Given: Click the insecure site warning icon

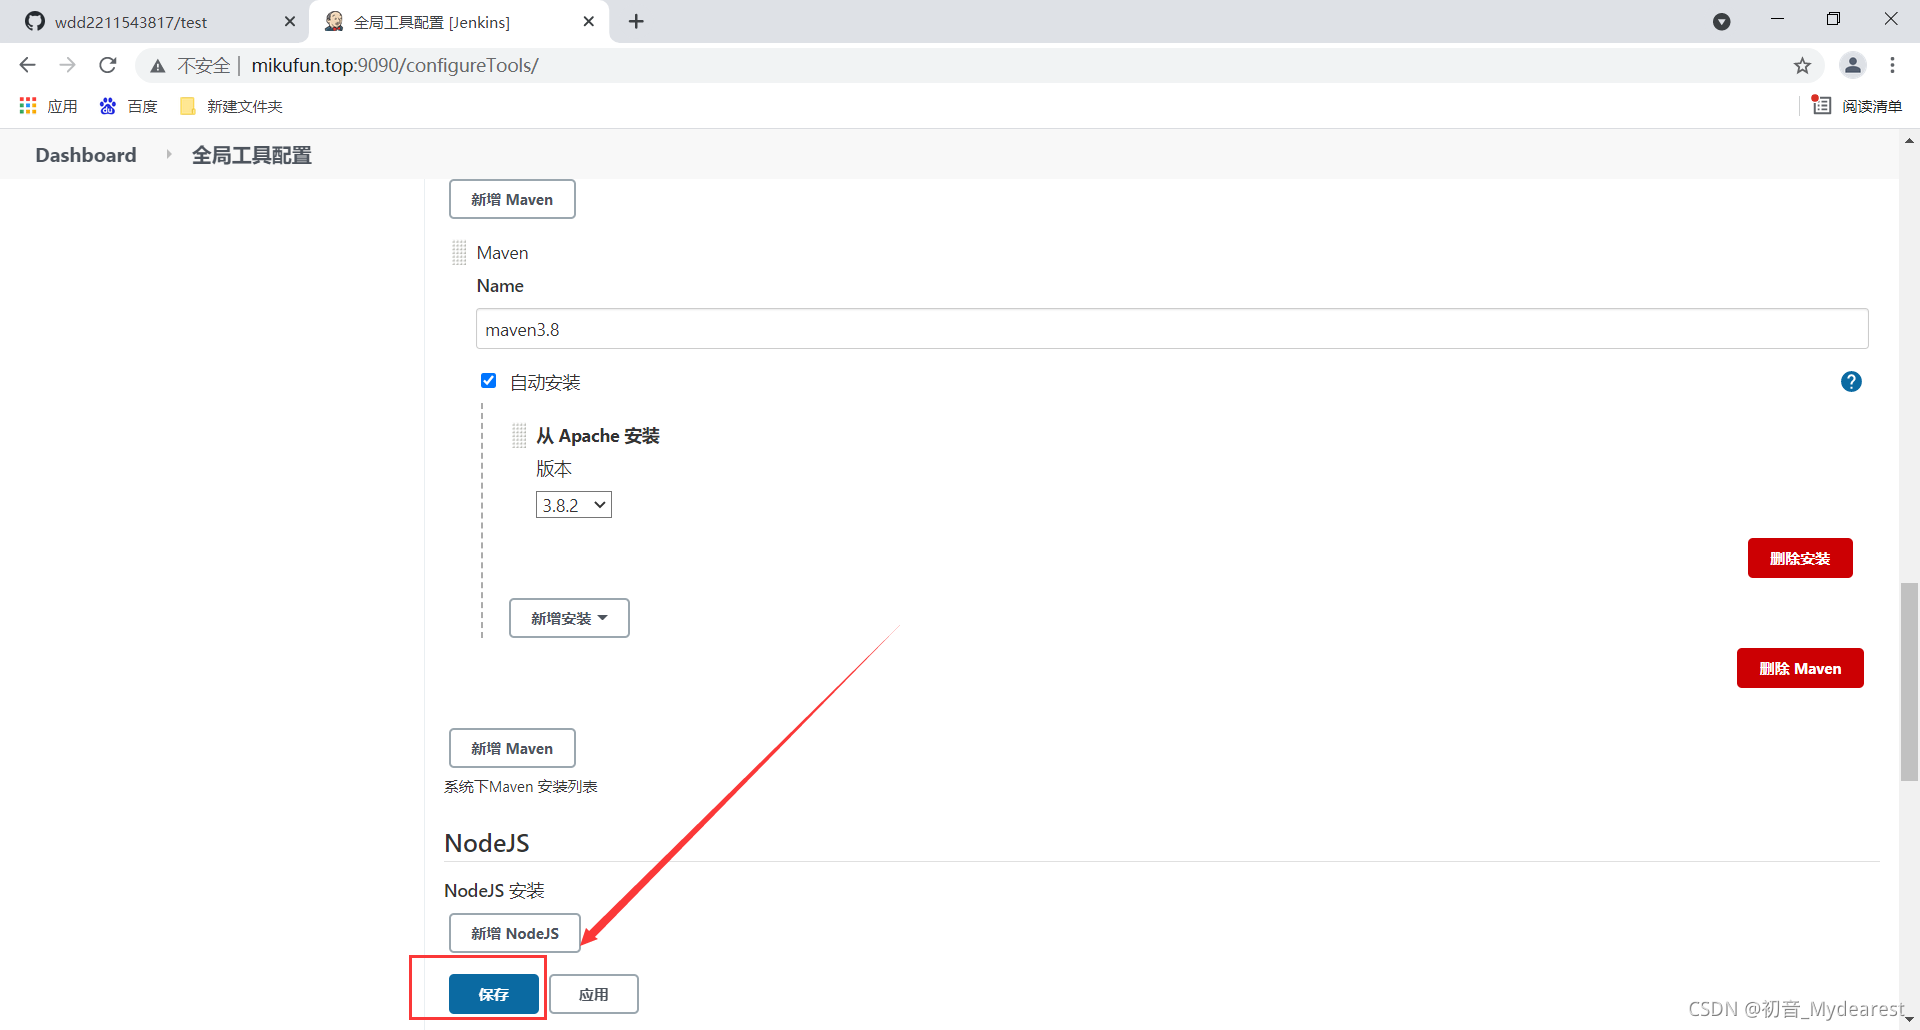Looking at the screenshot, I should pyautogui.click(x=157, y=66).
